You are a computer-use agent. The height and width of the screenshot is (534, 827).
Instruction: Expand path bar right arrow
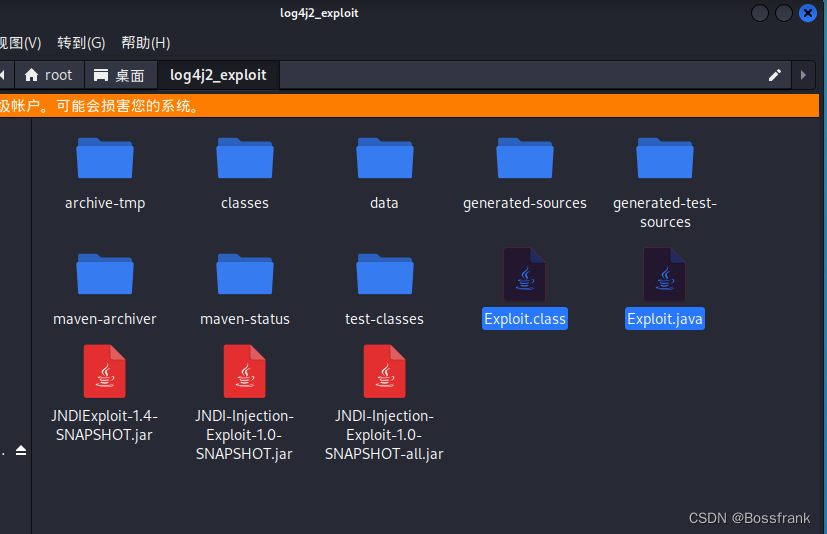tap(803, 75)
